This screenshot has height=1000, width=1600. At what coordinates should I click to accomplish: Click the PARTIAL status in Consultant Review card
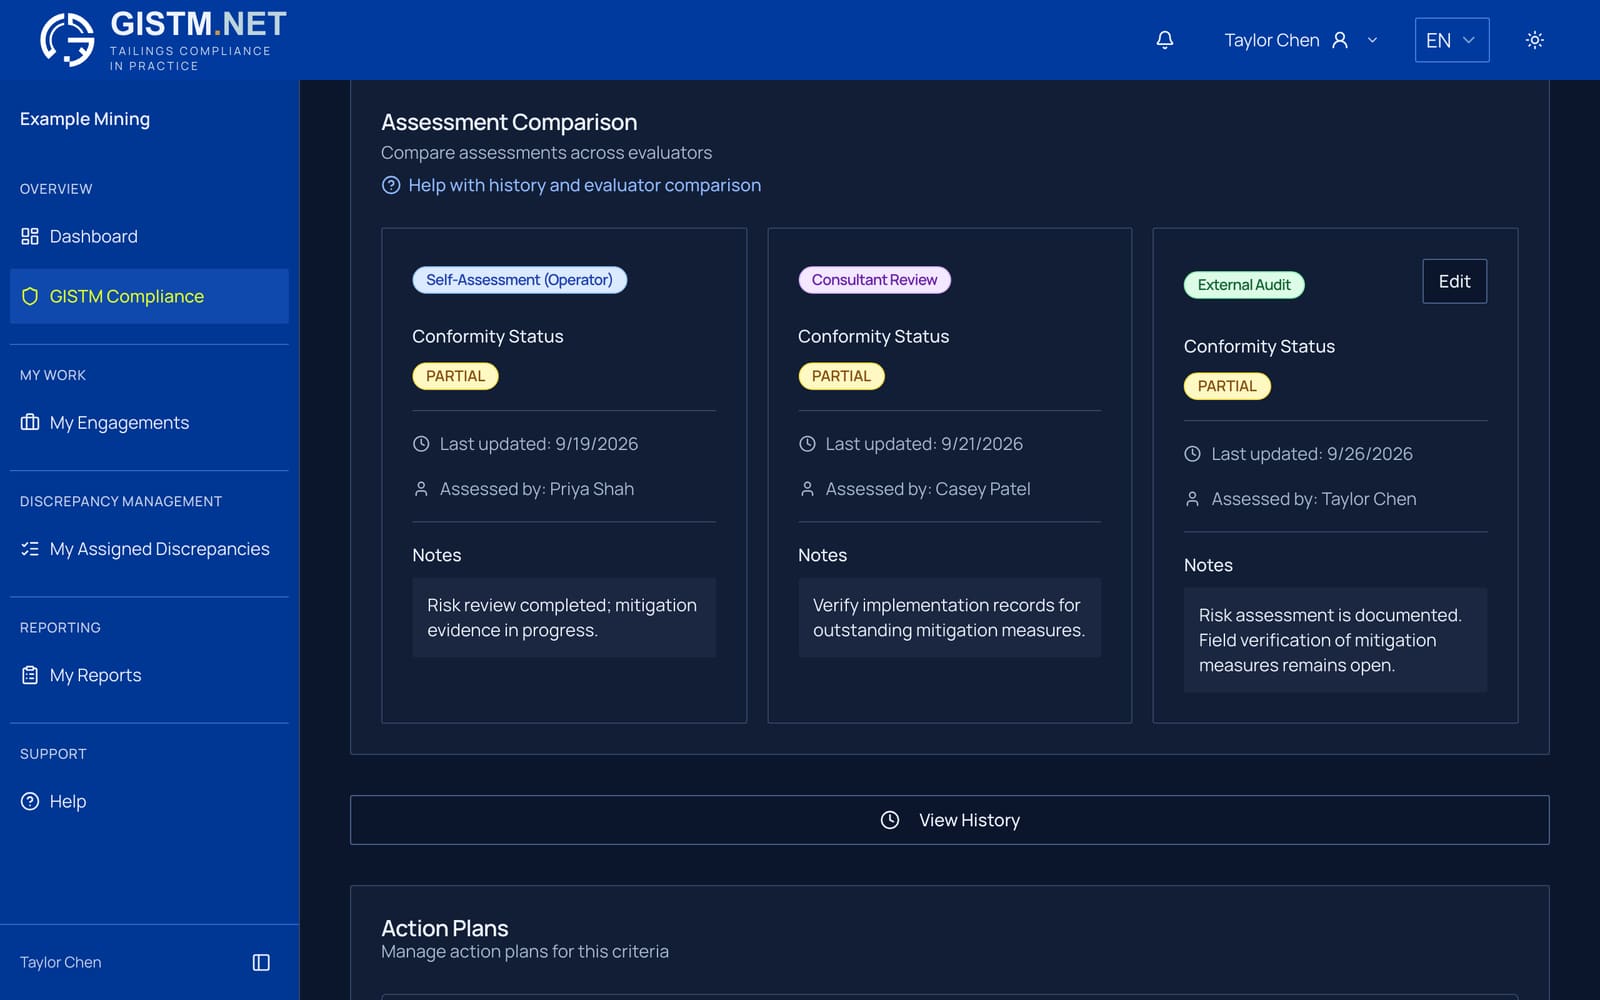841,376
